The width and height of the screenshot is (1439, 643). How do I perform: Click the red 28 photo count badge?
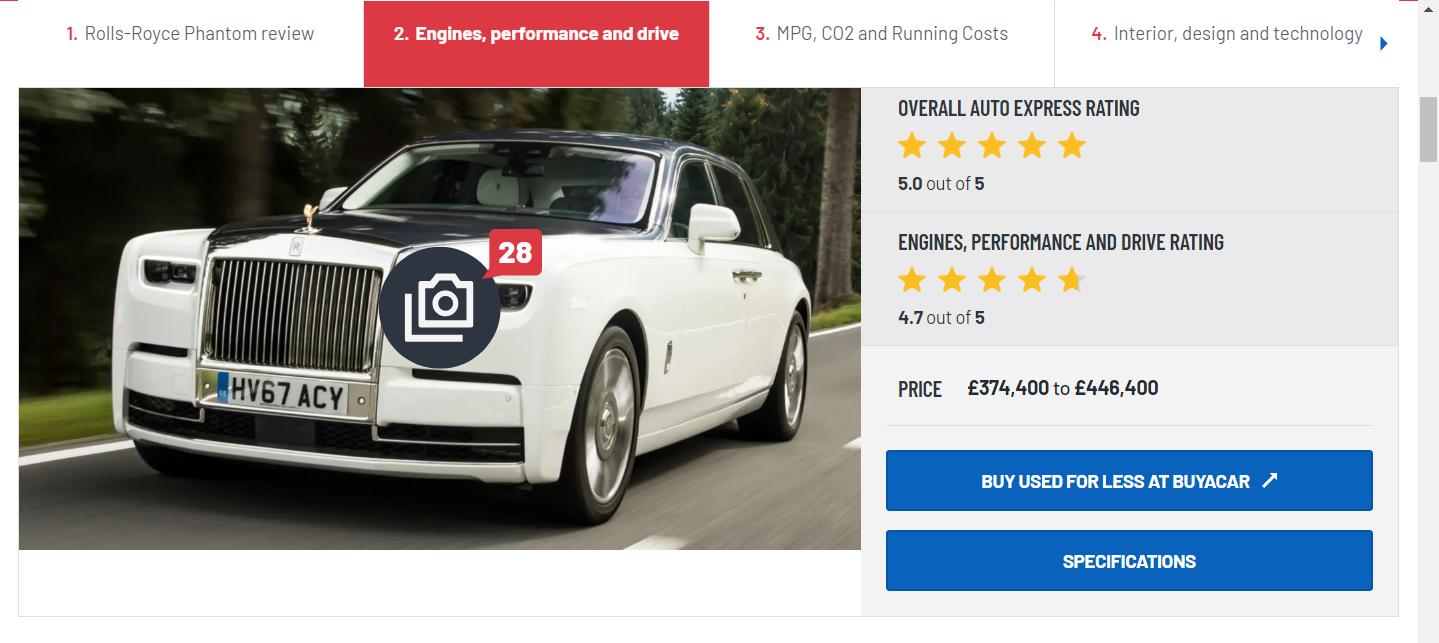point(514,252)
